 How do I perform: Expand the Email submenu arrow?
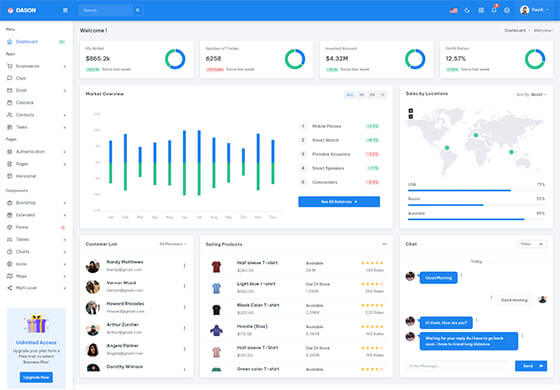coord(65,91)
